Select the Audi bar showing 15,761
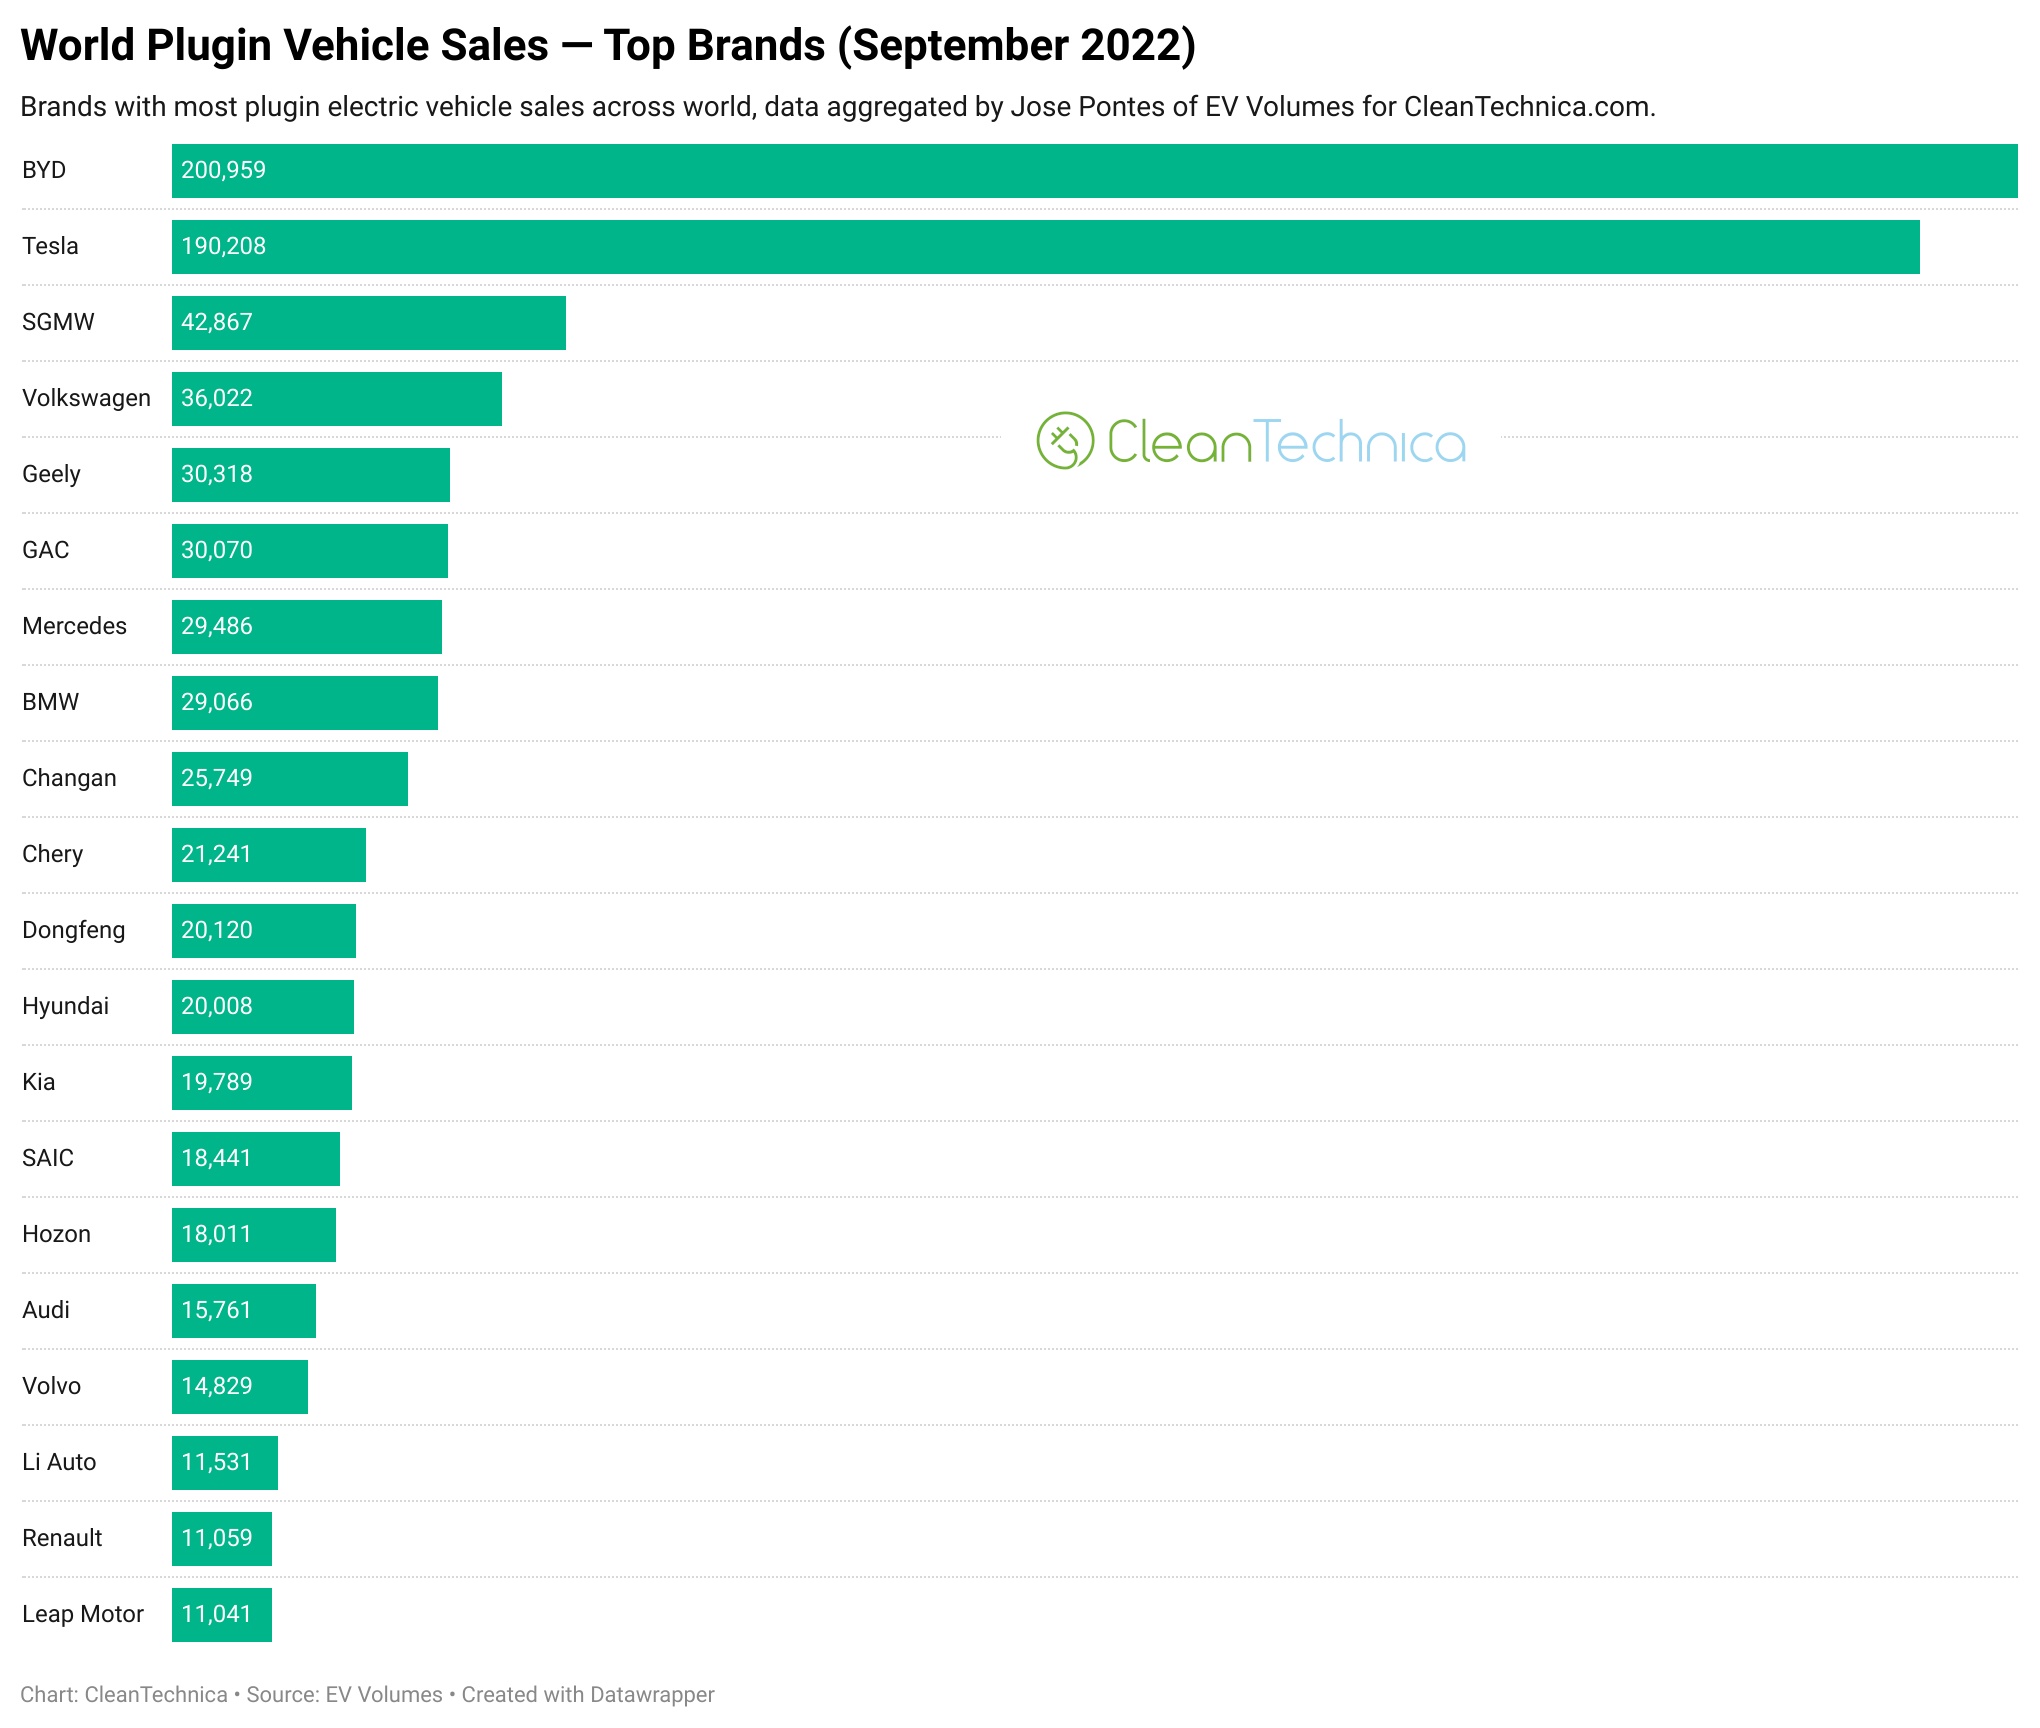 [243, 1311]
